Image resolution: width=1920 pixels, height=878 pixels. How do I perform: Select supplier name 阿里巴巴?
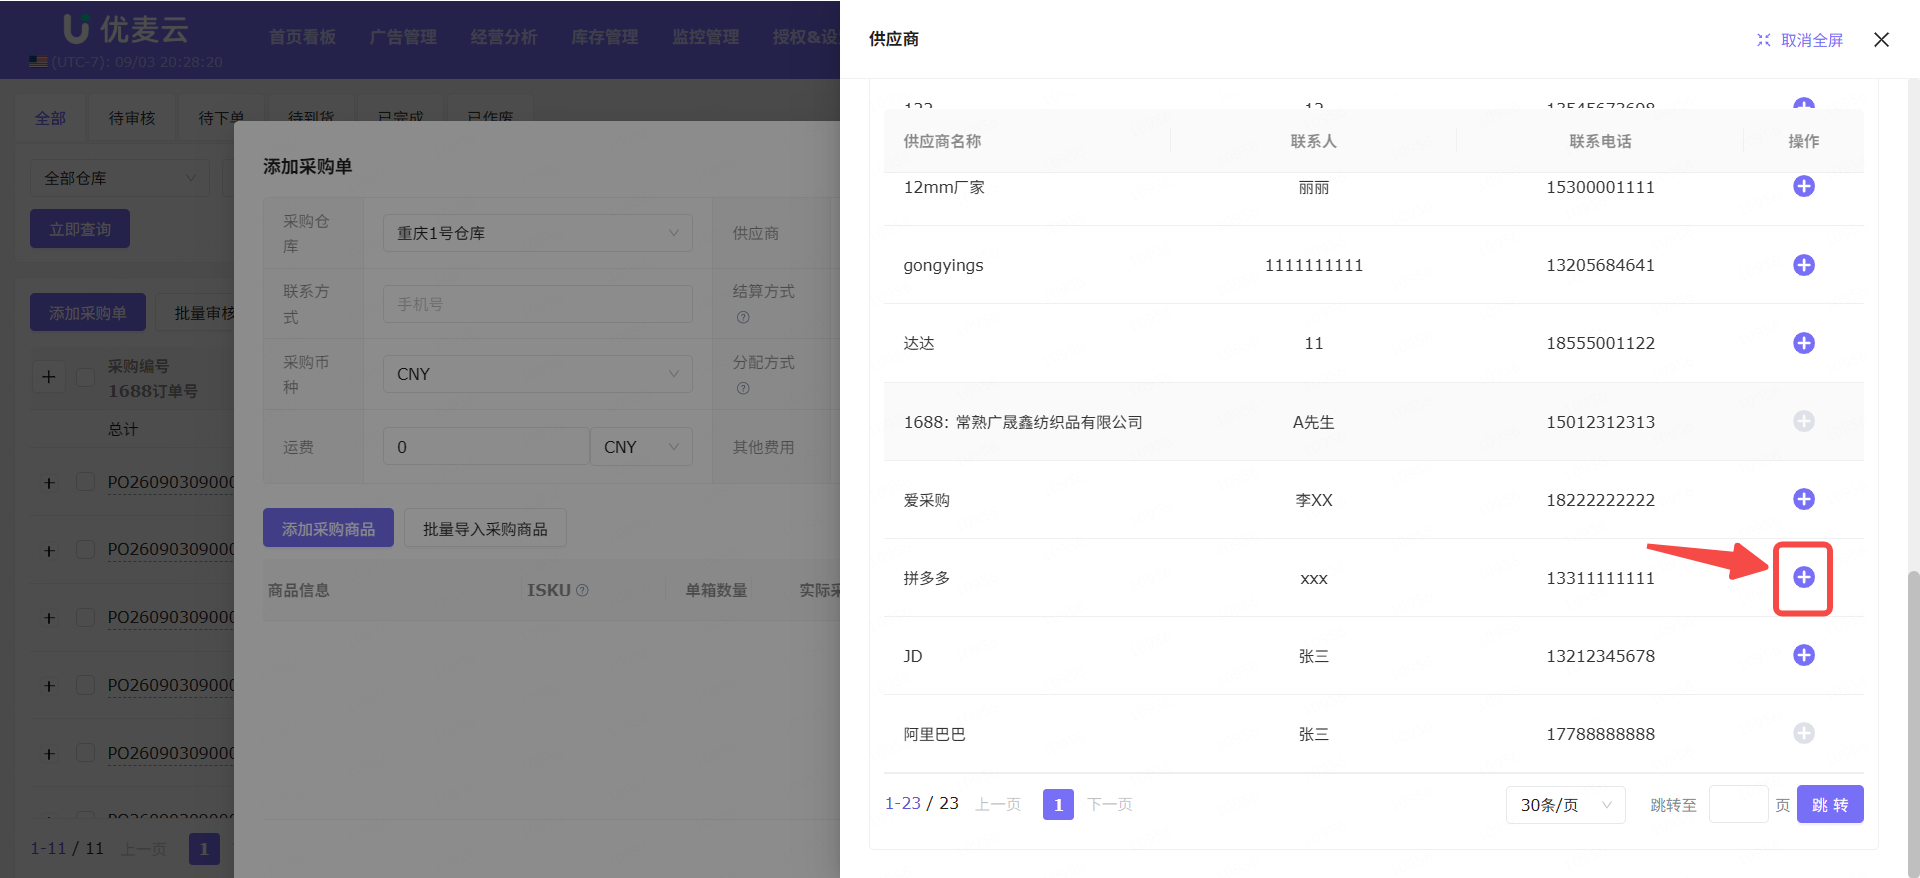click(x=934, y=734)
